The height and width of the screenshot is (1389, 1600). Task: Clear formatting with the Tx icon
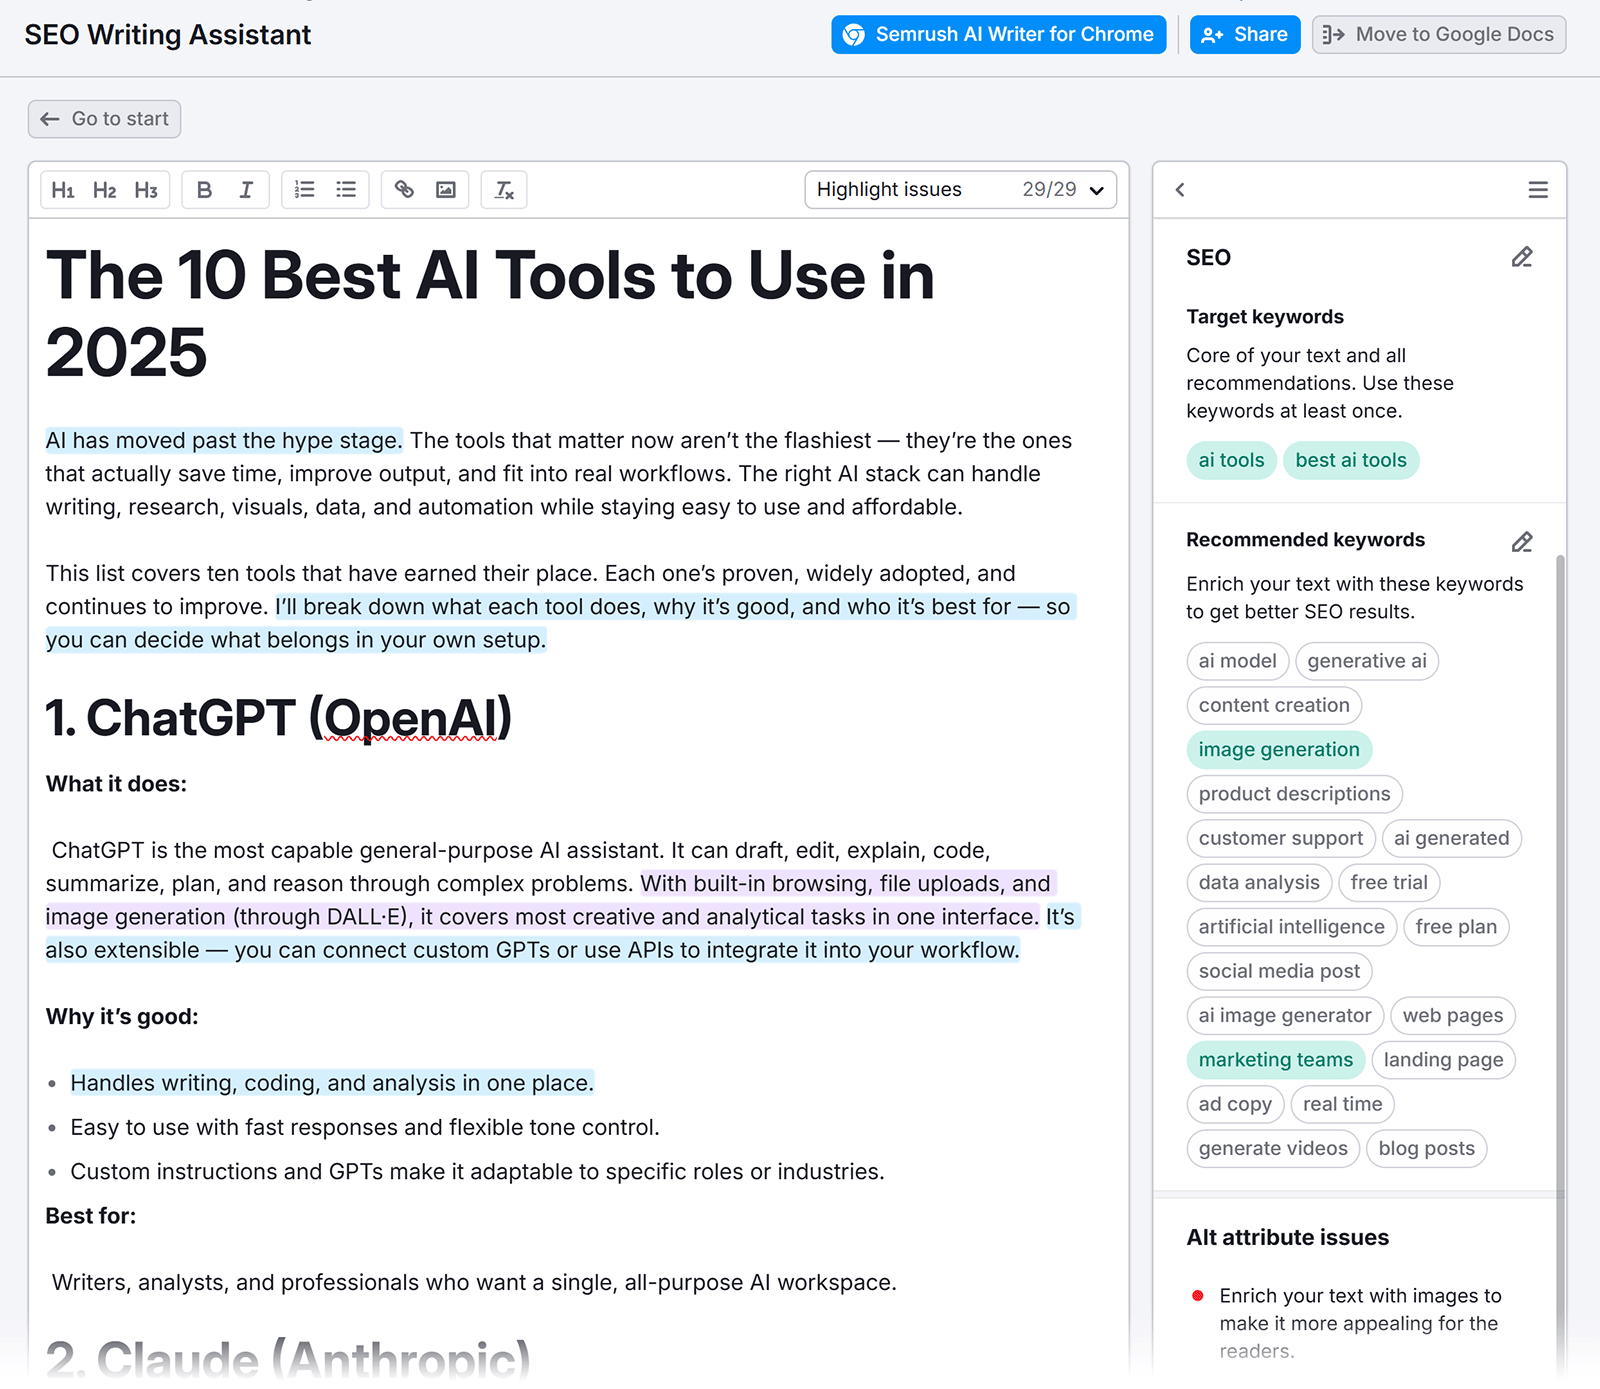point(504,190)
